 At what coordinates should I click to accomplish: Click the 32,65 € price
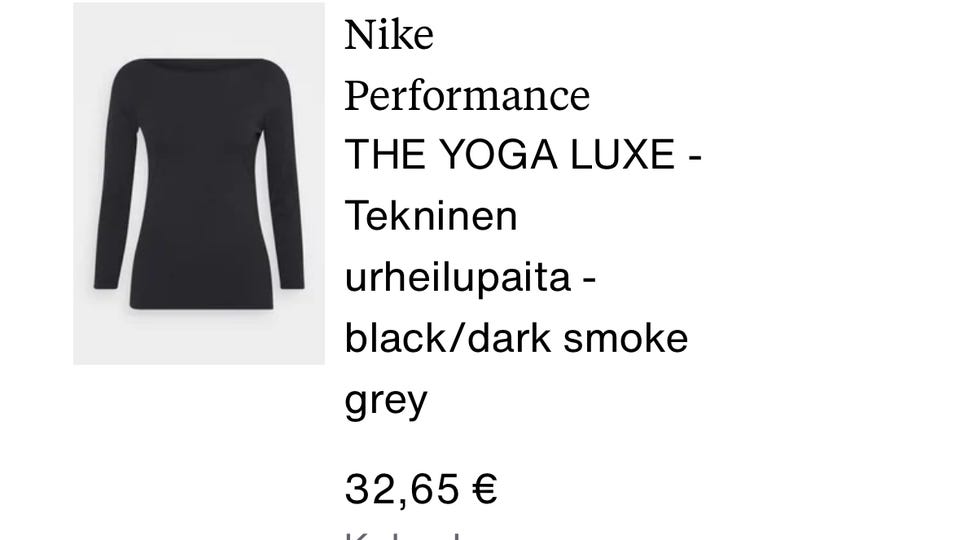[421, 489]
